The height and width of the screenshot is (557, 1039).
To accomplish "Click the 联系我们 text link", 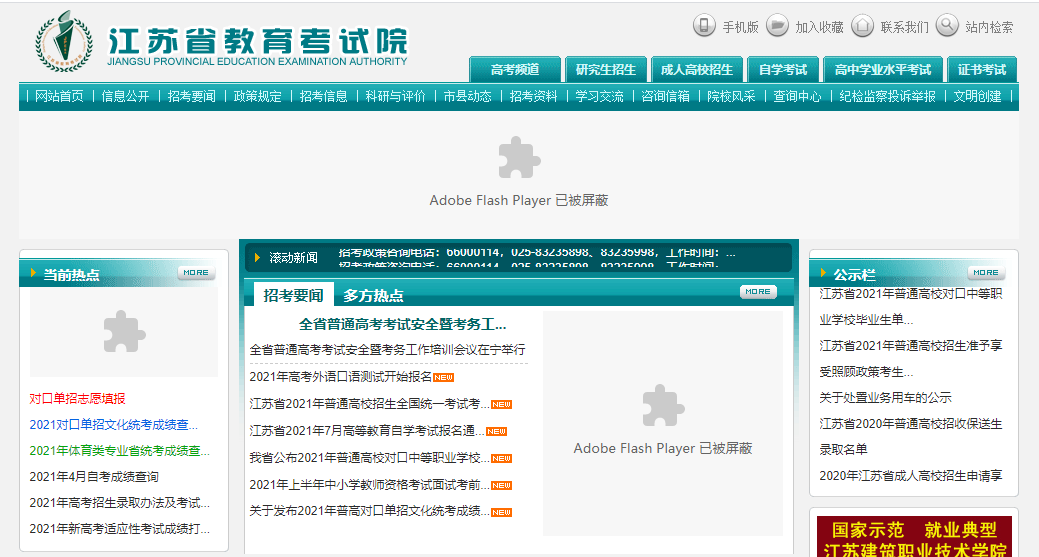I will tap(904, 27).
